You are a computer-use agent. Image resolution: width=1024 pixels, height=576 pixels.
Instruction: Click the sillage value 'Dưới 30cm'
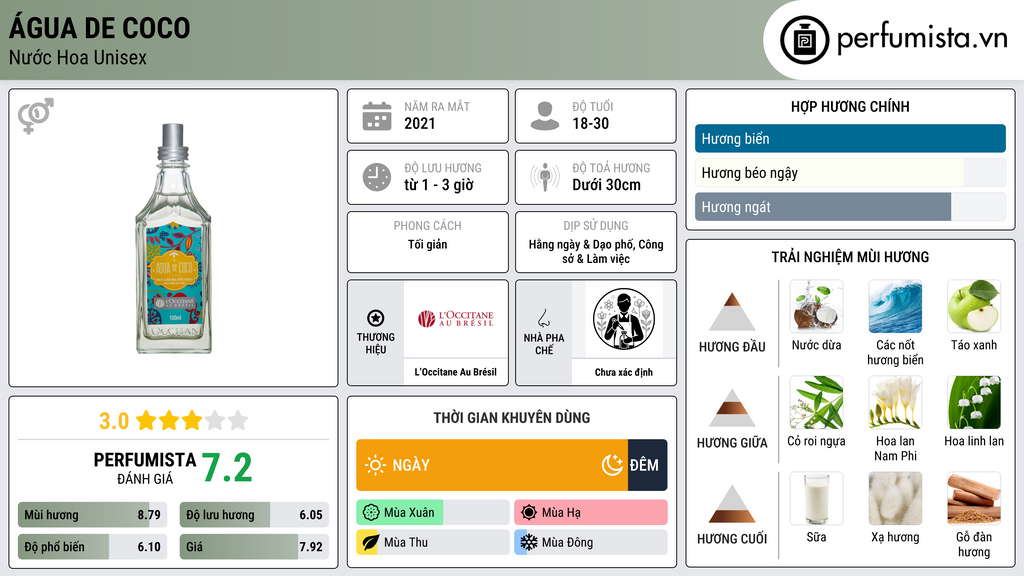pos(607,185)
